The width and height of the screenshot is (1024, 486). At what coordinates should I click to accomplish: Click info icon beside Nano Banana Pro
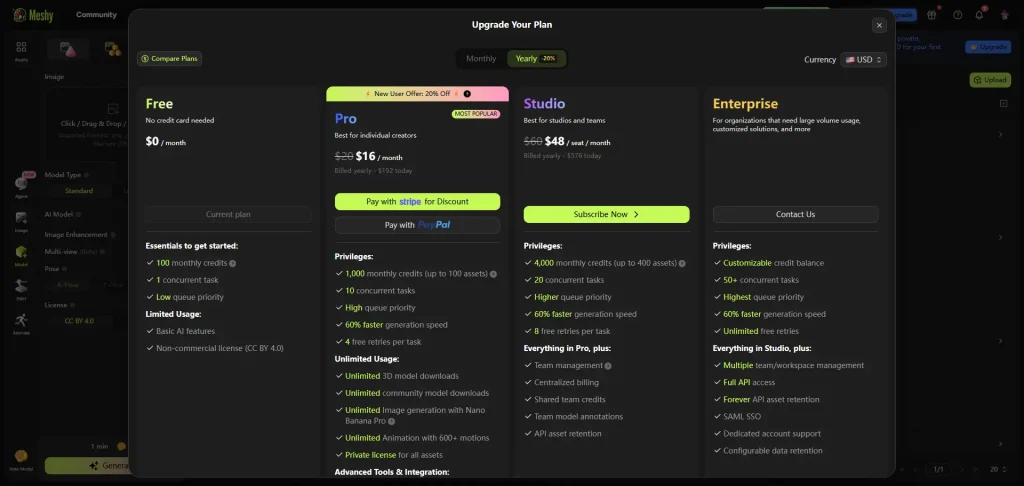click(x=391, y=421)
